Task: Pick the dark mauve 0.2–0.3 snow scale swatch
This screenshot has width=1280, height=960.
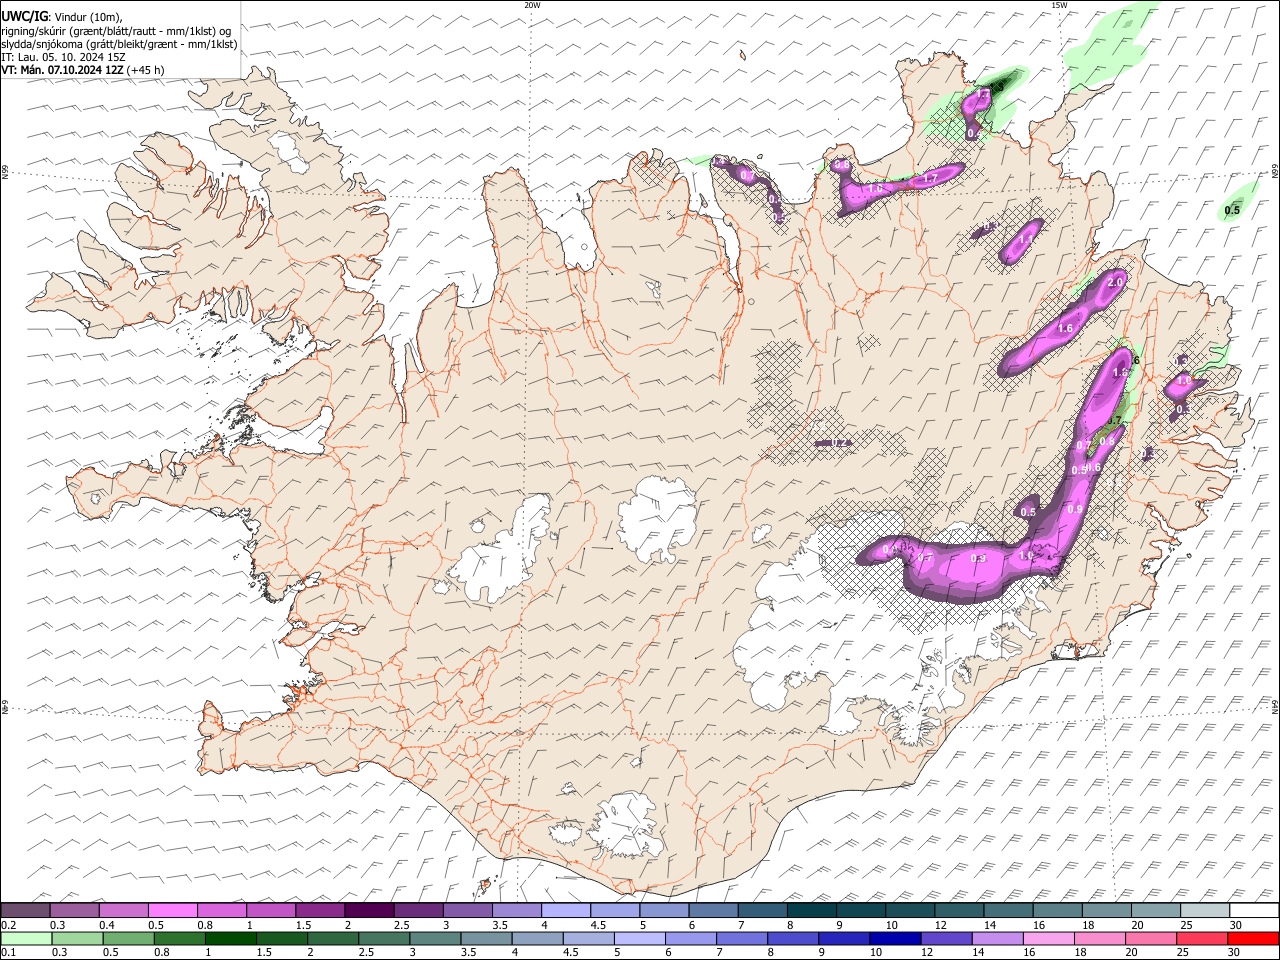Action: click(25, 911)
